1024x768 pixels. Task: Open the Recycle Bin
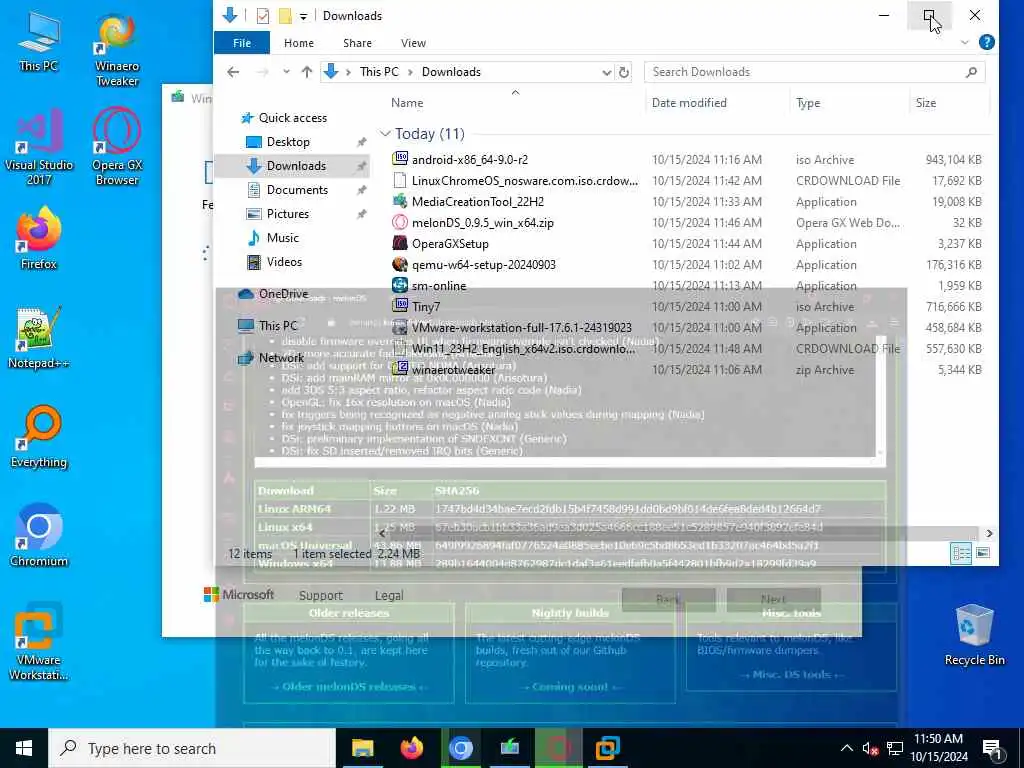974,635
